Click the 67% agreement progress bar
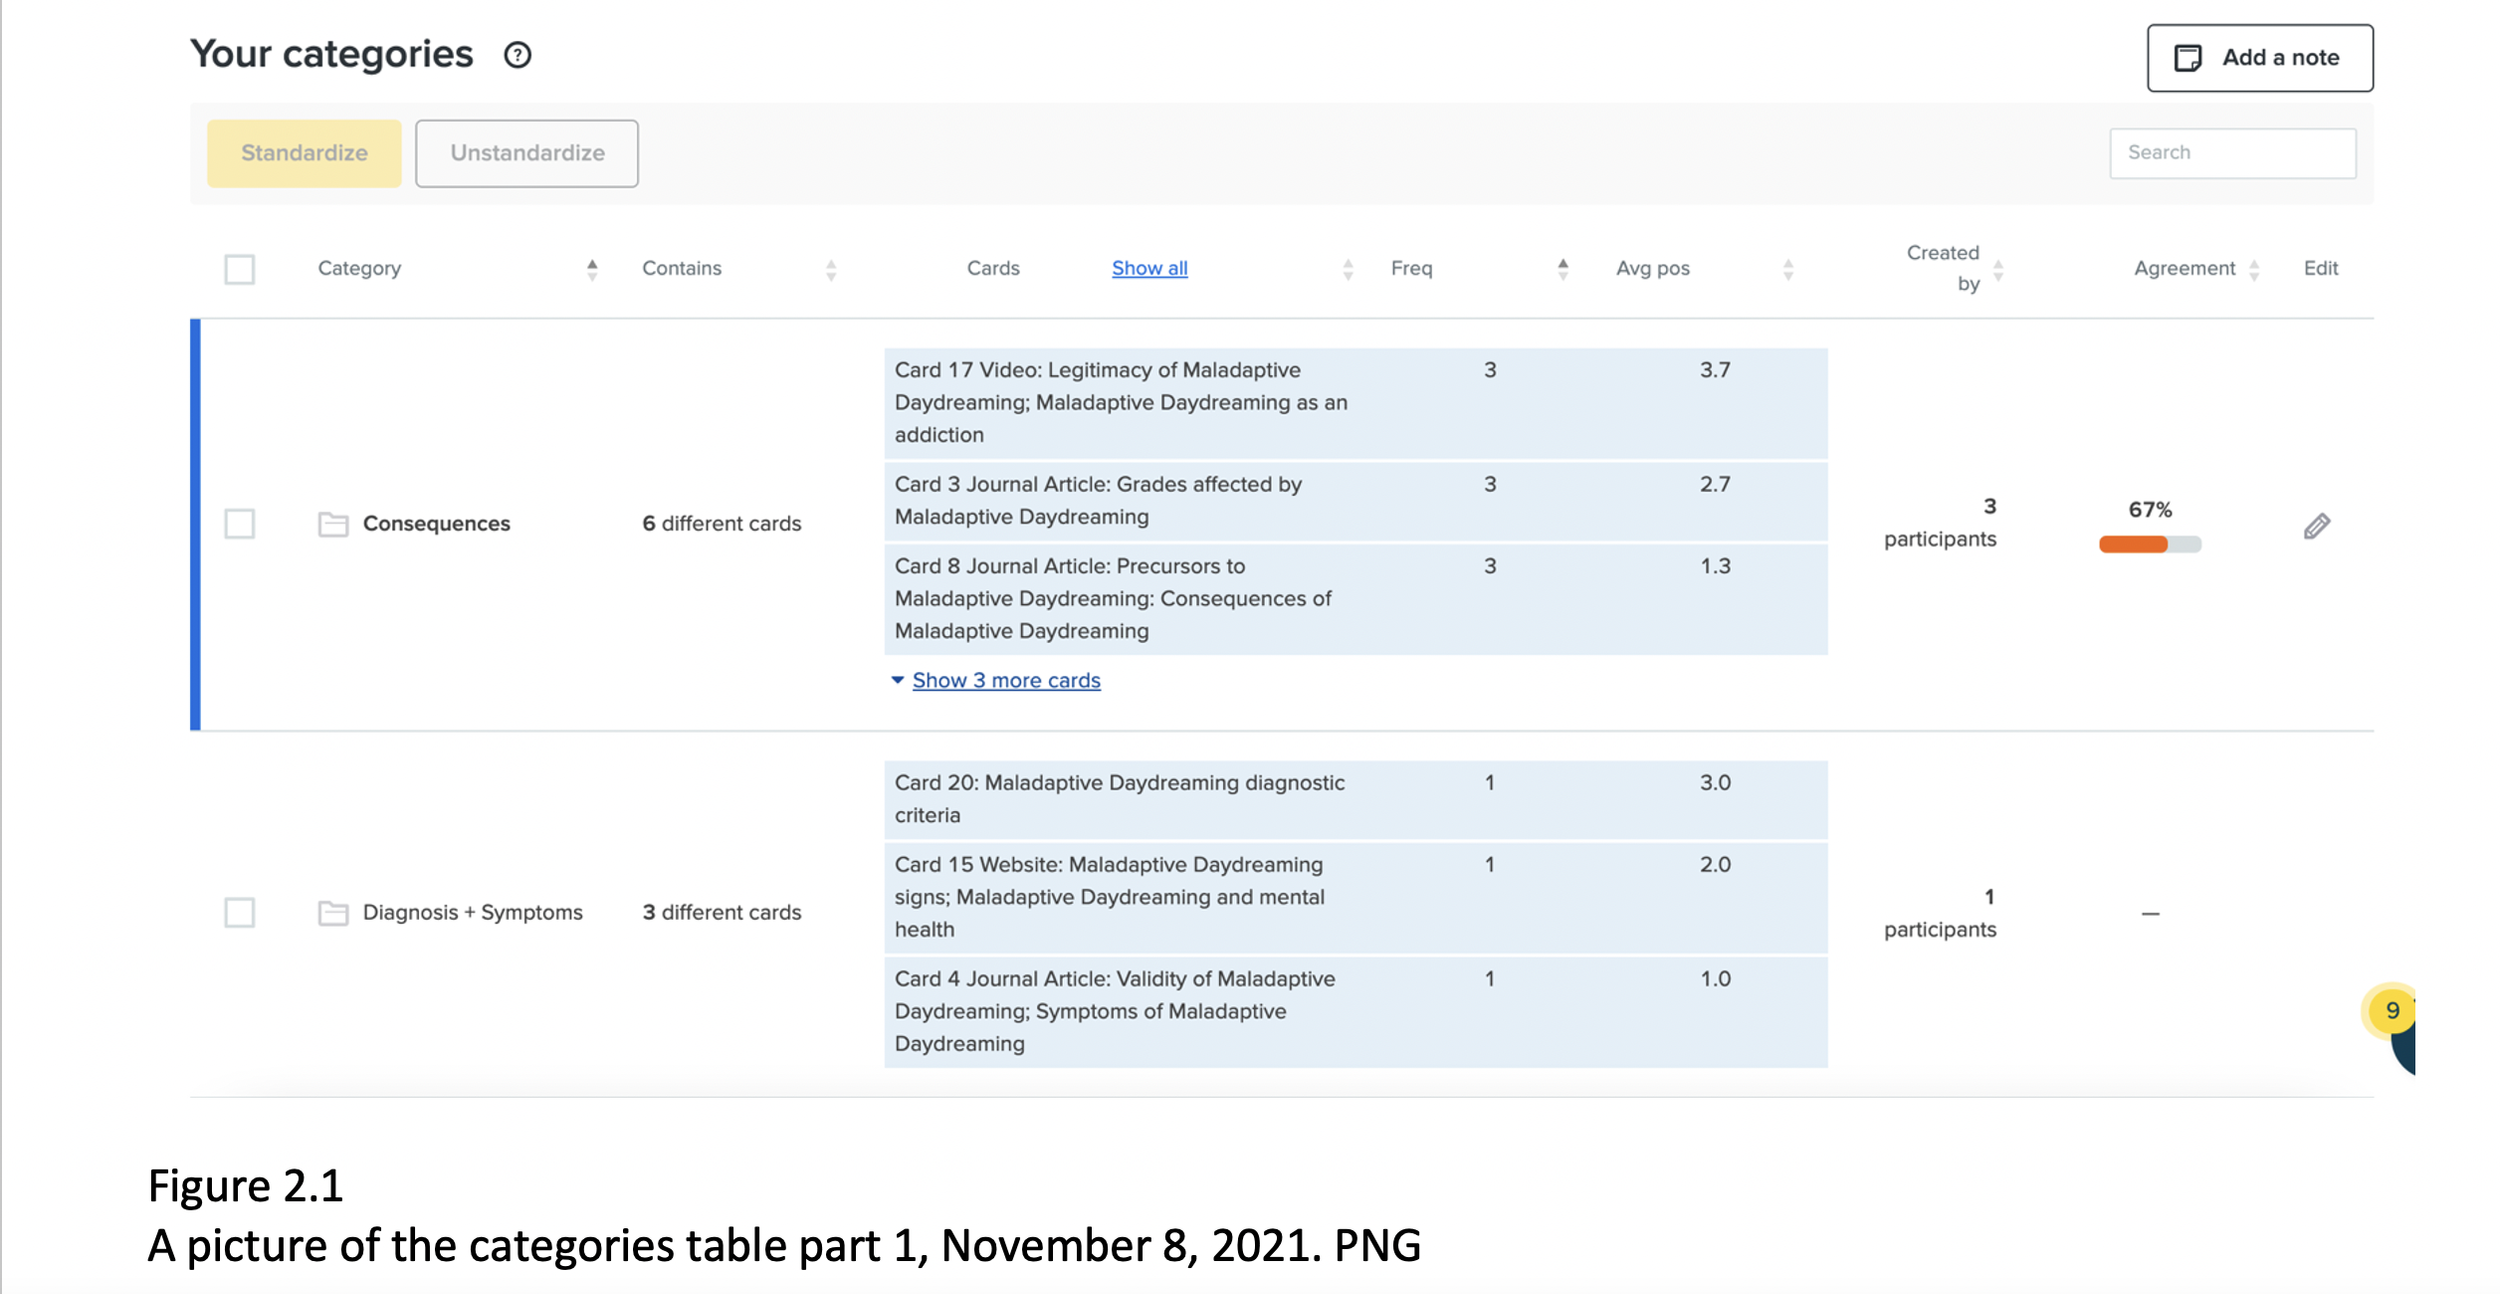 click(2149, 544)
